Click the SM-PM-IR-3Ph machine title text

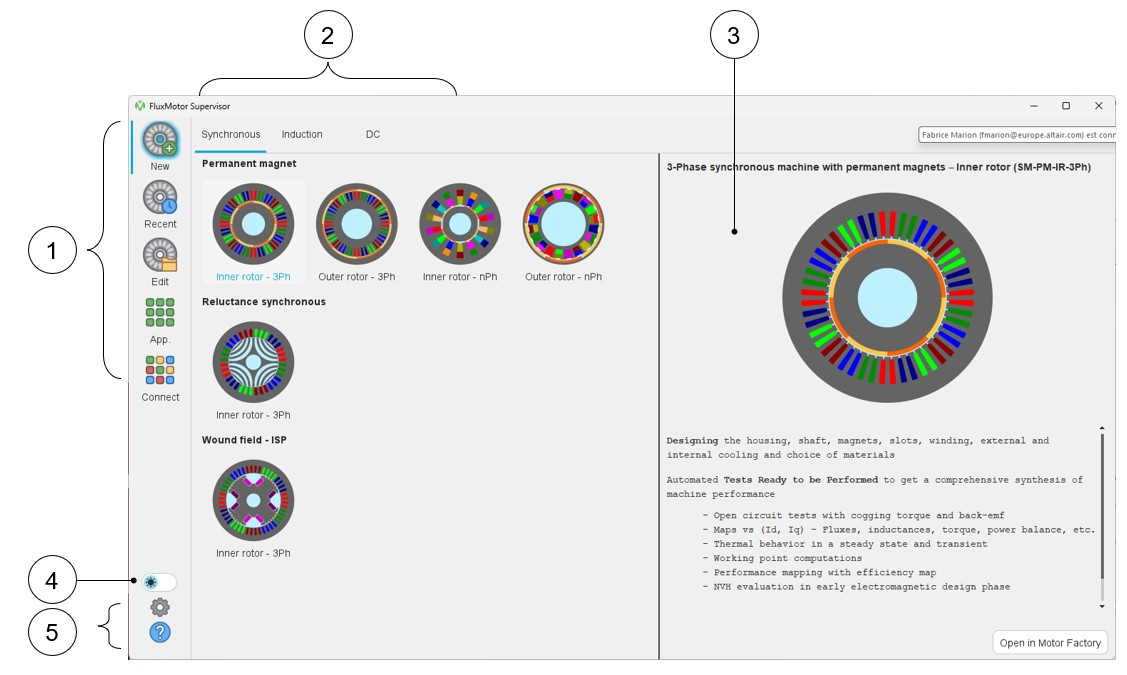(879, 167)
